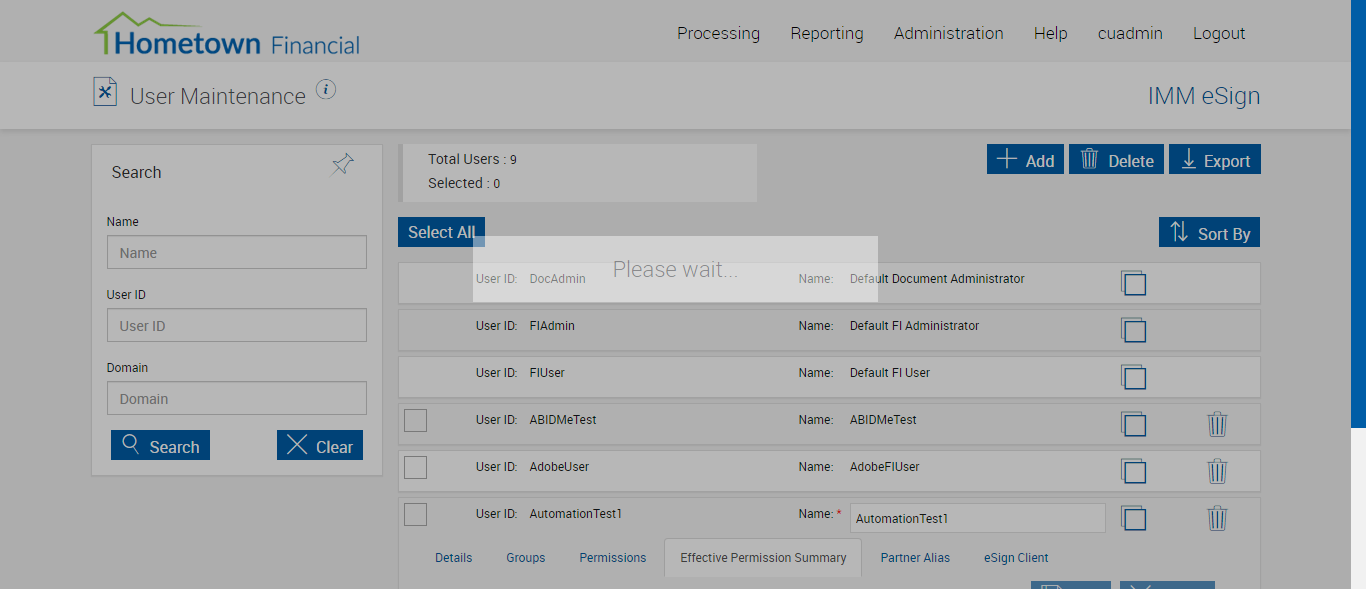
Task: Click the copy icon for FIAdmin user
Action: click(x=1133, y=330)
